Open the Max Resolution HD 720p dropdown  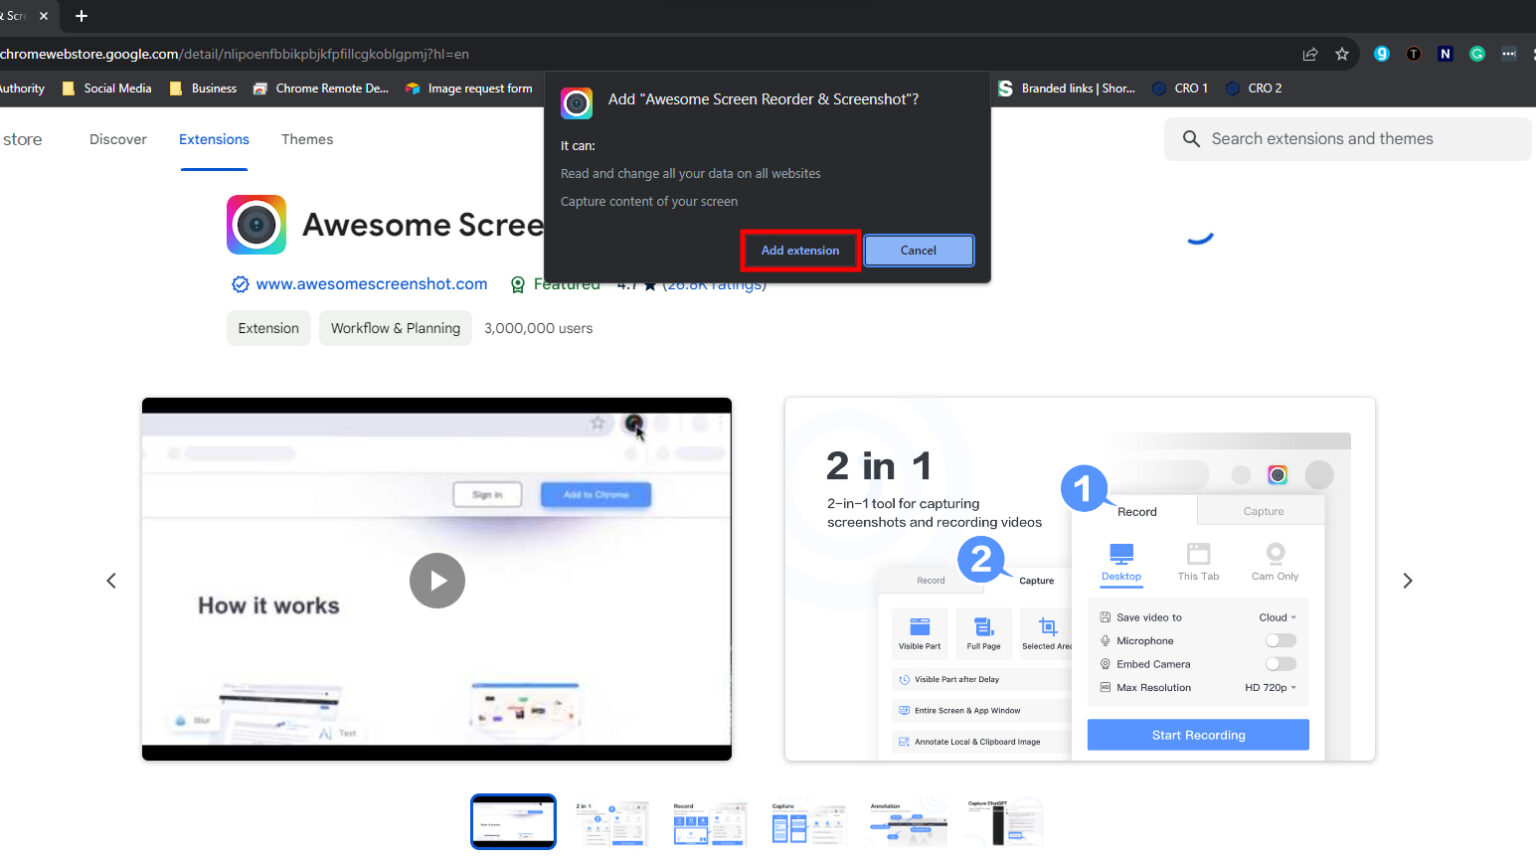pos(1271,687)
